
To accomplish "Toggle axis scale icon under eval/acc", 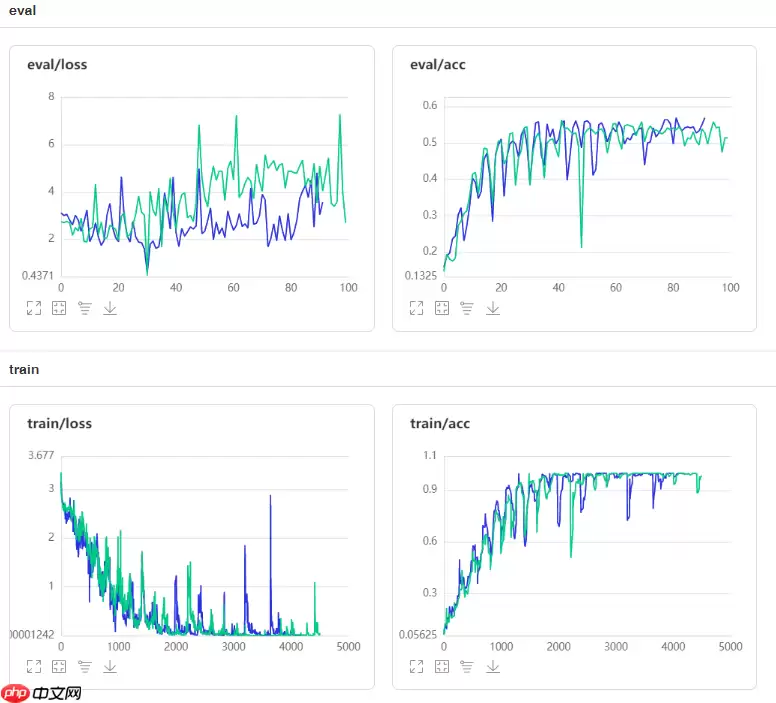I will [467, 308].
